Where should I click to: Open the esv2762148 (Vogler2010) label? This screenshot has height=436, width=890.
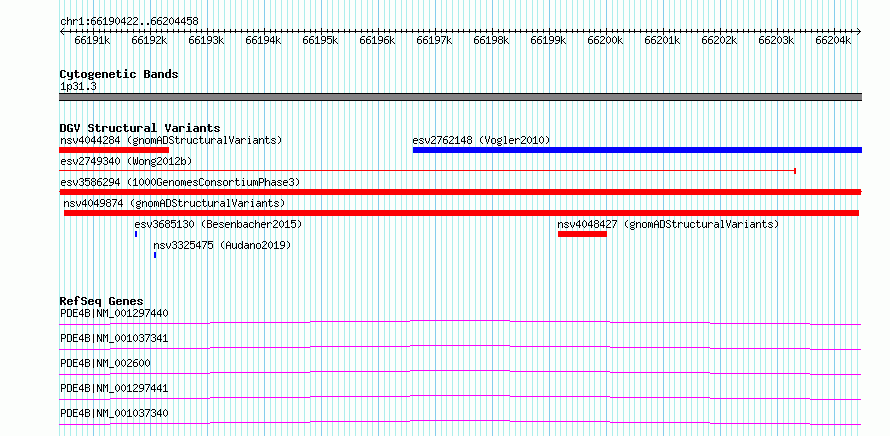coord(481,140)
